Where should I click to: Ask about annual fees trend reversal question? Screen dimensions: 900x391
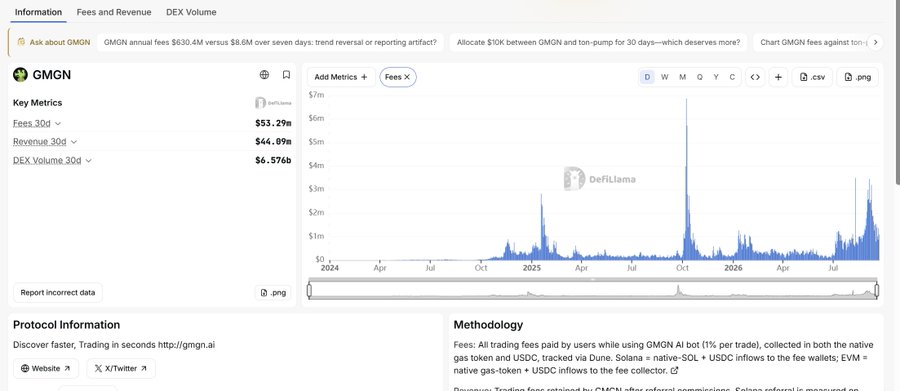coord(270,42)
